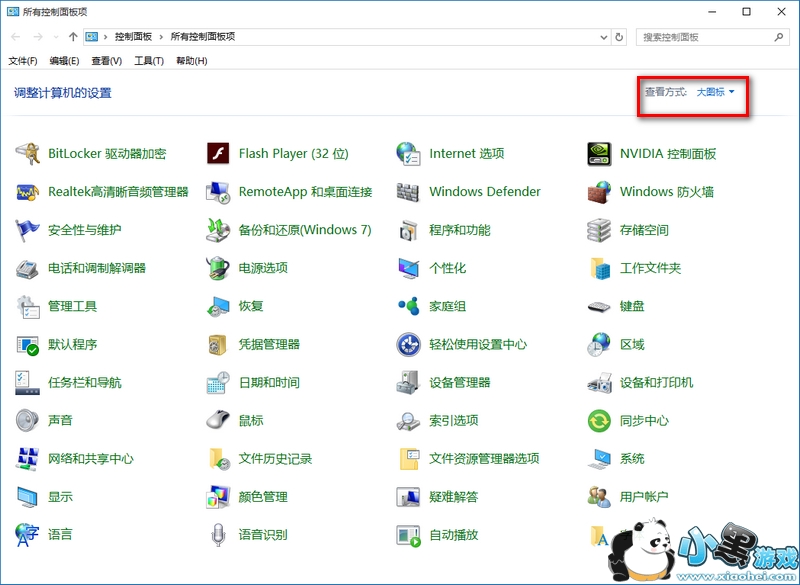
Task: Expand the chevron before 控制面板 breadcrumb
Action: tap(106, 37)
